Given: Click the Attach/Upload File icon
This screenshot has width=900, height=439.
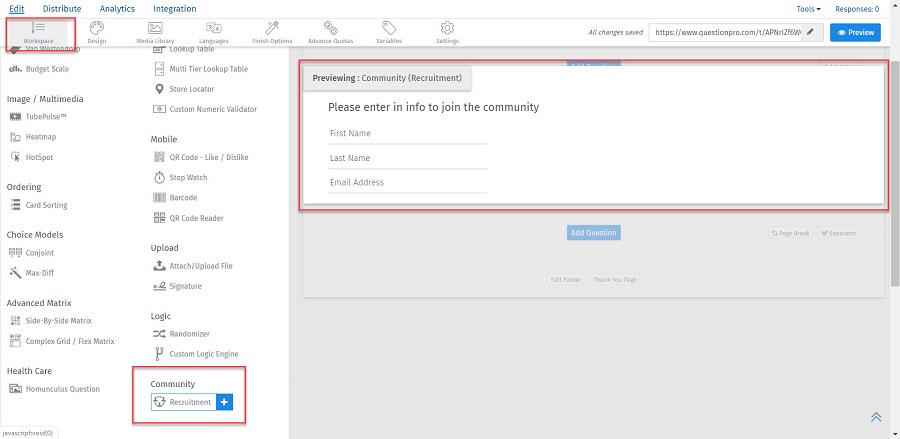Looking at the screenshot, I should click(x=160, y=266).
